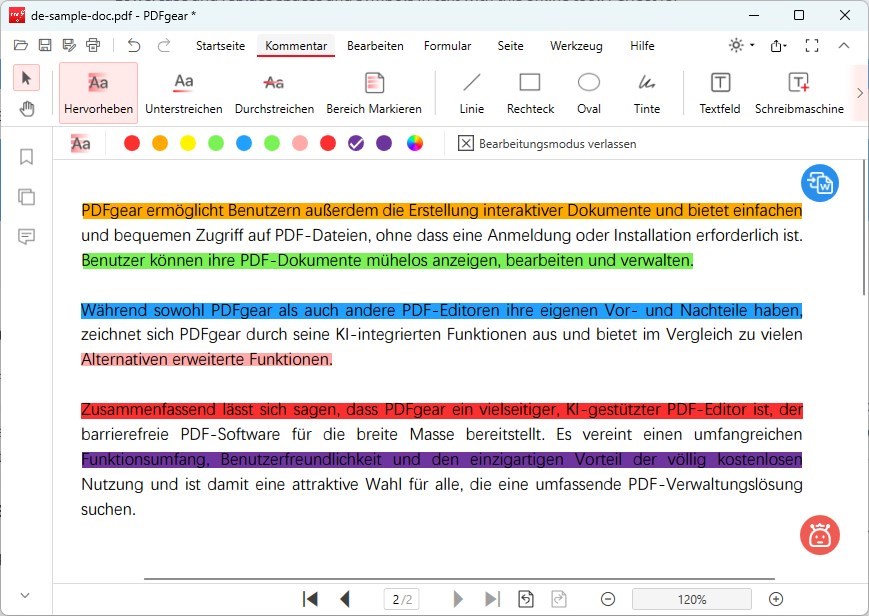This screenshot has width=869, height=616.
Task: Go to the next page
Action: [x=457, y=599]
